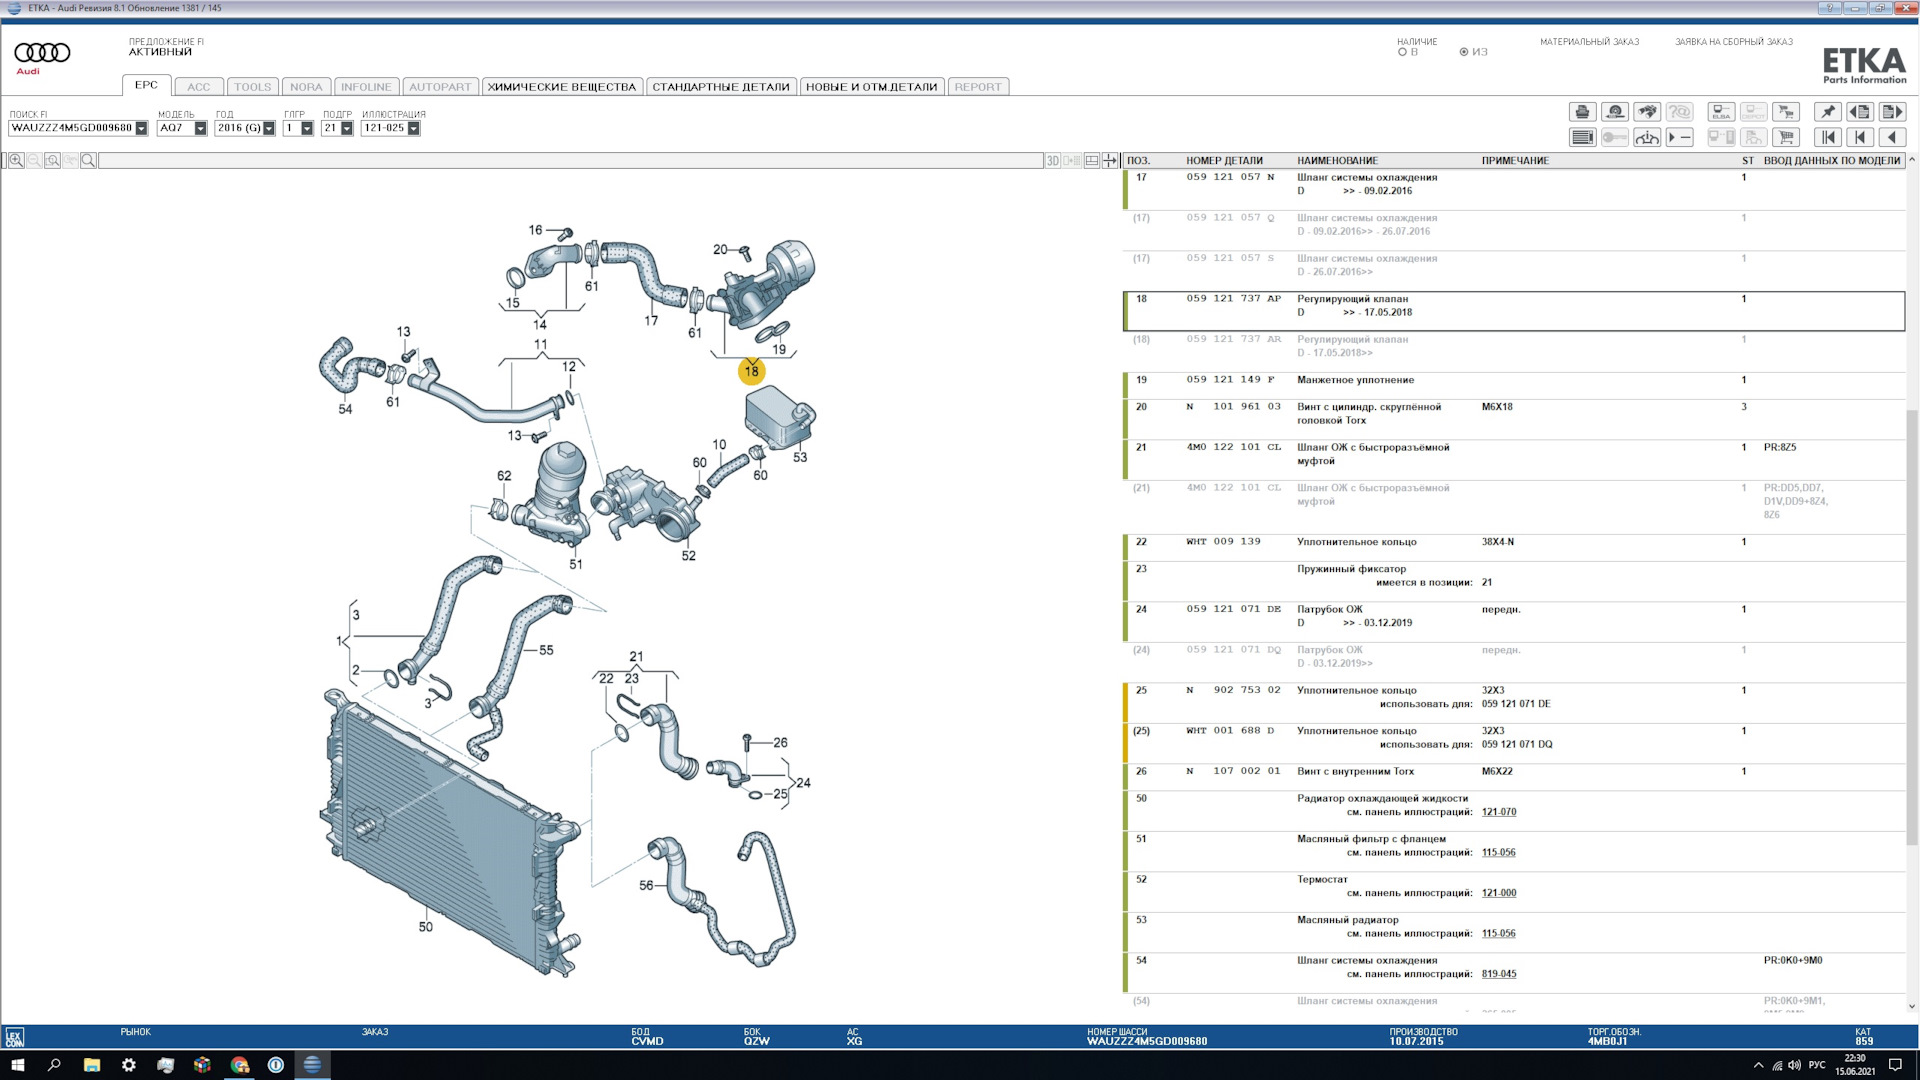Click the panel expand arrow icon
Screen dimensions: 1920x1080
[1109, 161]
